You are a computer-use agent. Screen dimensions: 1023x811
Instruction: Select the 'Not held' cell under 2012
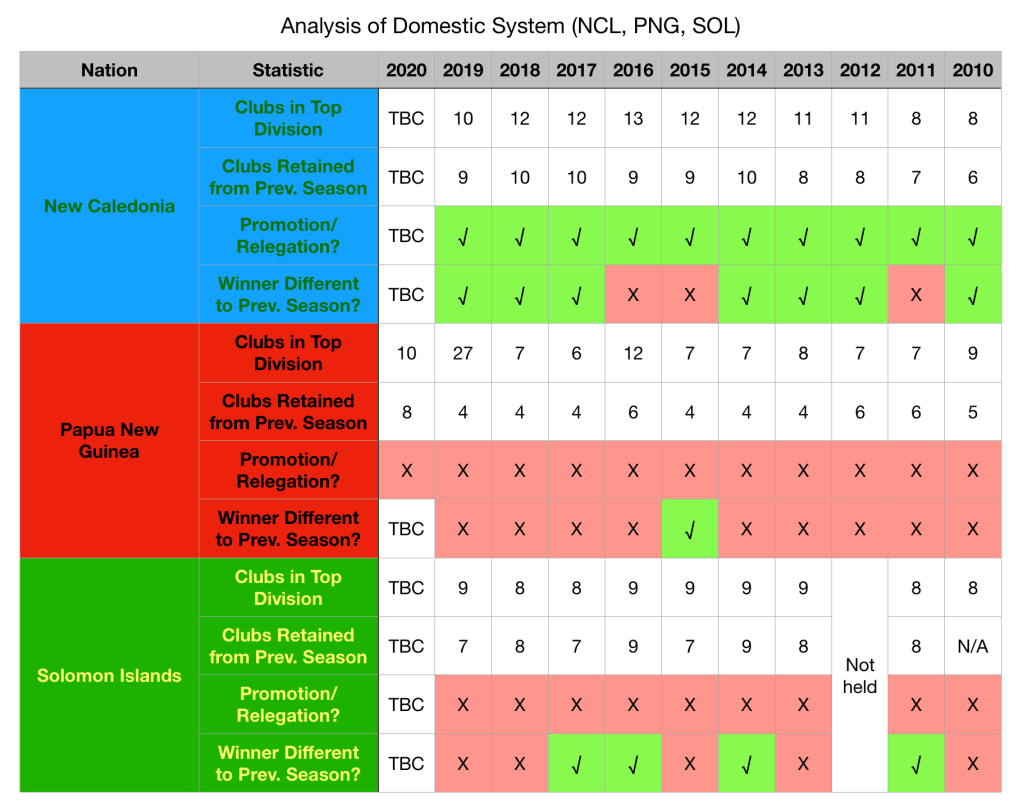tap(860, 675)
